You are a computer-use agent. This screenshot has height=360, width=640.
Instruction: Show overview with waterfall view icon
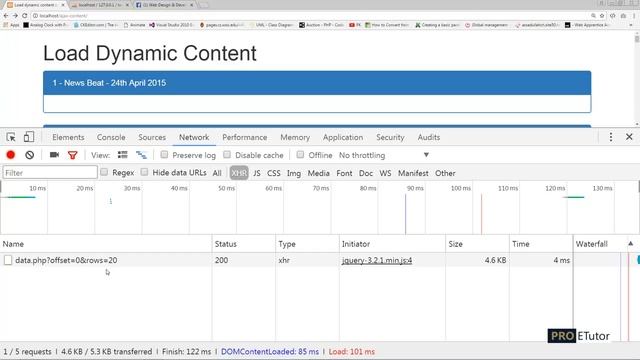[142, 155]
